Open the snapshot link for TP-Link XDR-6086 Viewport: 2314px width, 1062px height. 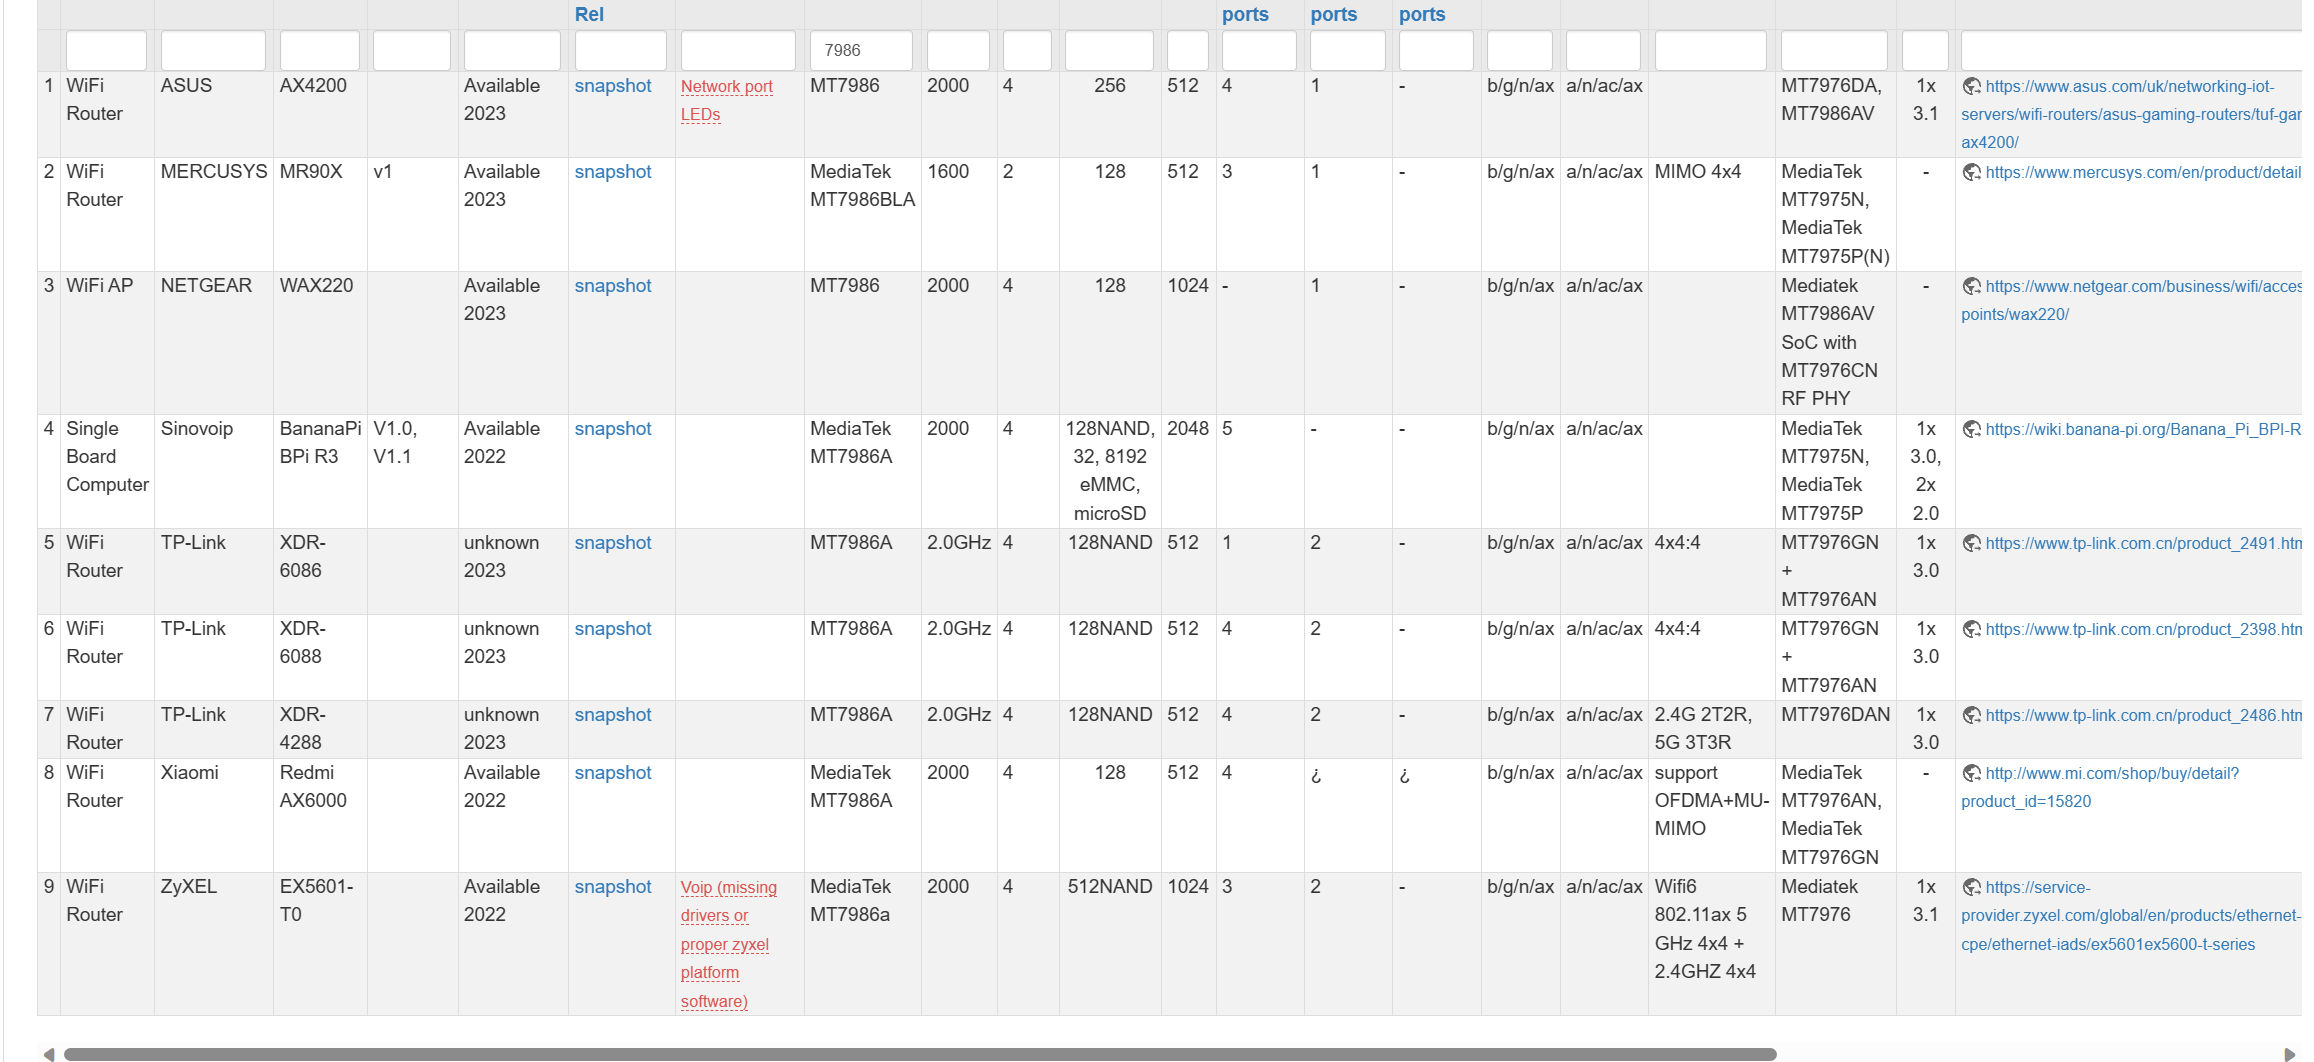pos(613,543)
